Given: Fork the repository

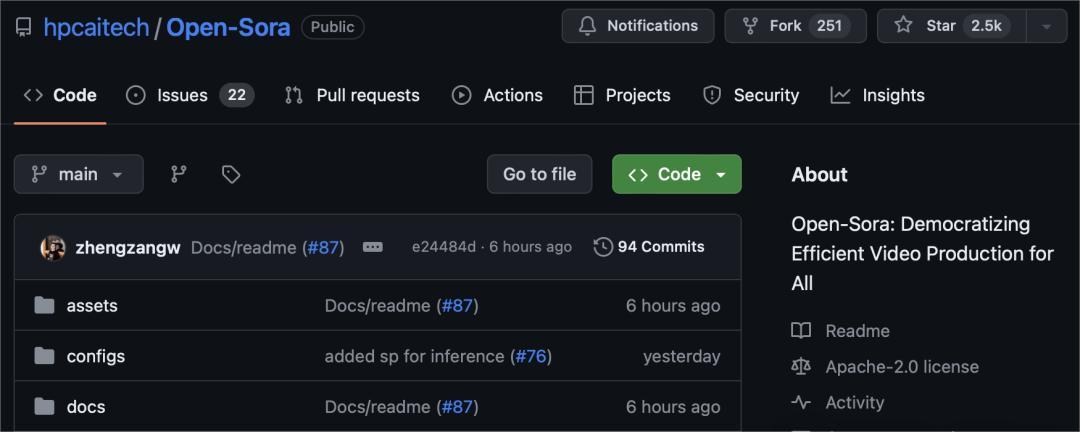Looking at the screenshot, I should 797,26.
